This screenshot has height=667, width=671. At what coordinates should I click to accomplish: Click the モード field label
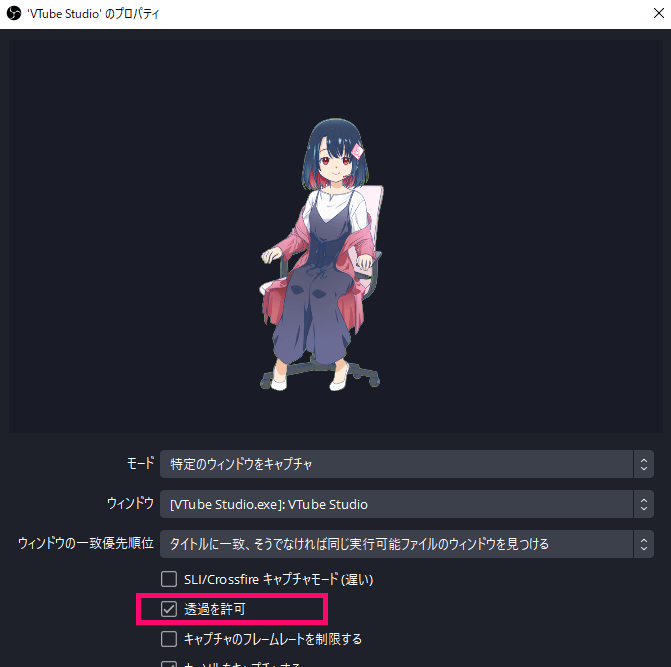point(140,463)
